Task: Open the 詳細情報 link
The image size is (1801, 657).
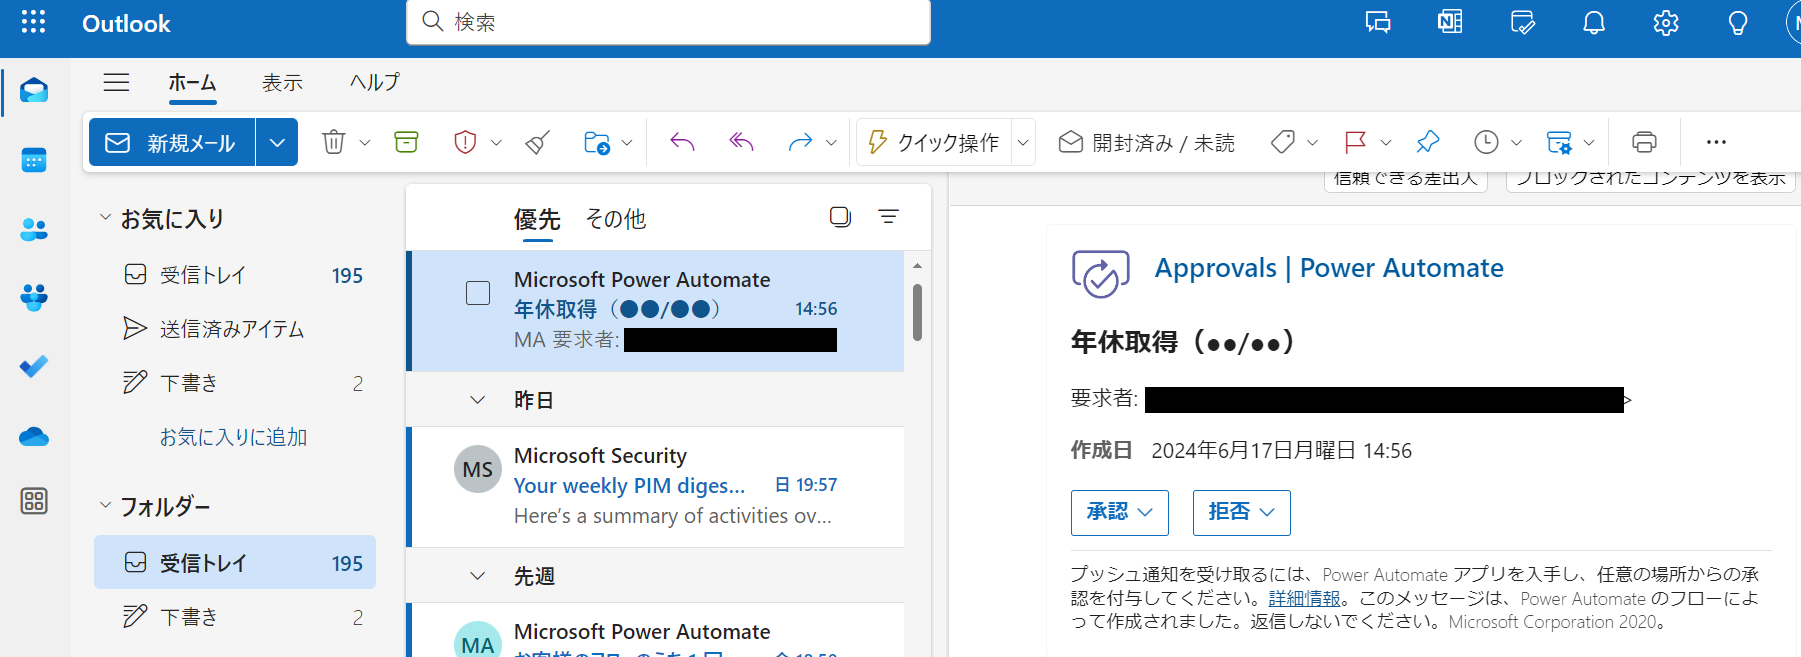Action: (1304, 598)
